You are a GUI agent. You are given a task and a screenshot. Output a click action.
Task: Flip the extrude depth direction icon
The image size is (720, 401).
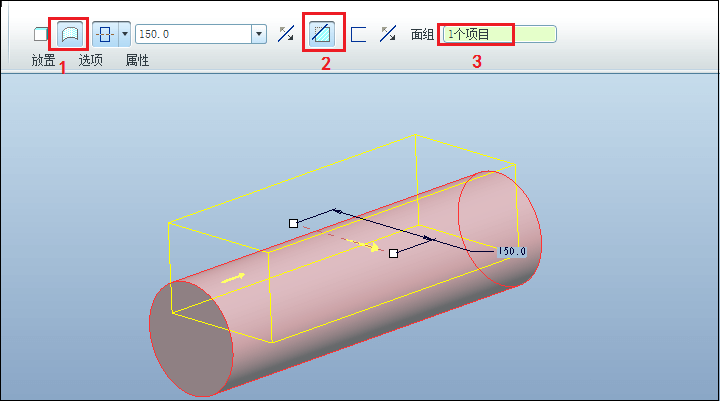tap(286, 34)
